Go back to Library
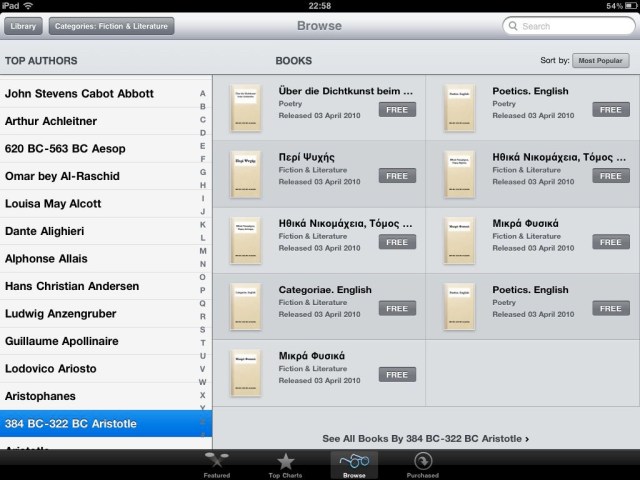This screenshot has height=480, width=640. [x=23, y=26]
